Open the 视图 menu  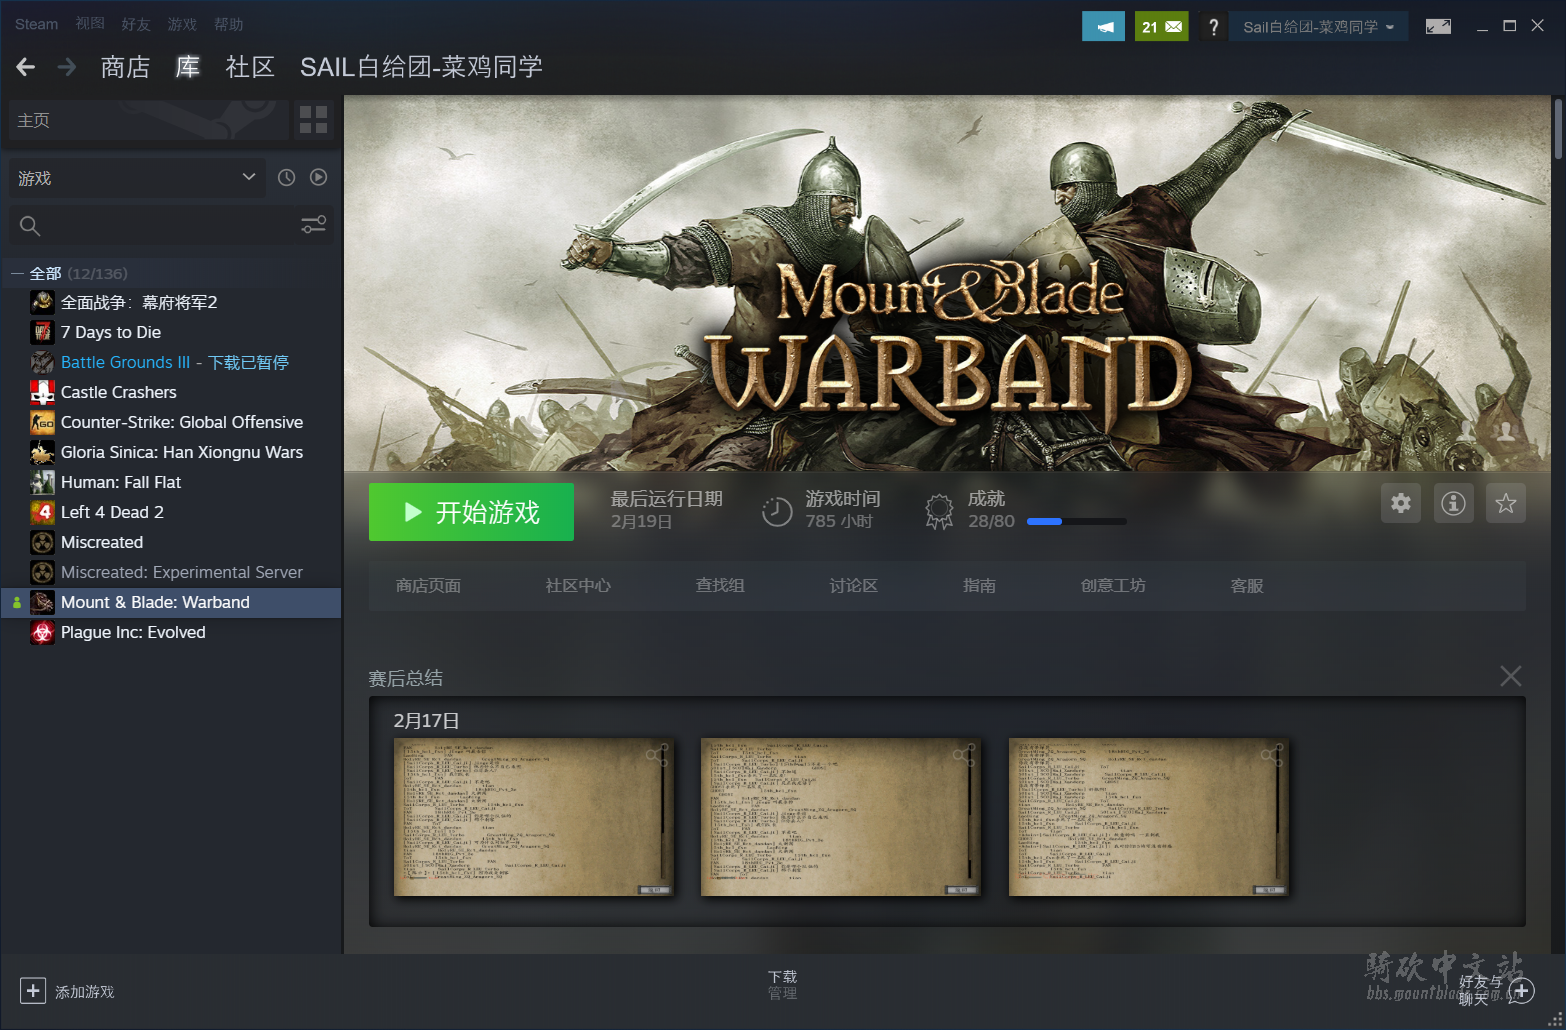(90, 24)
